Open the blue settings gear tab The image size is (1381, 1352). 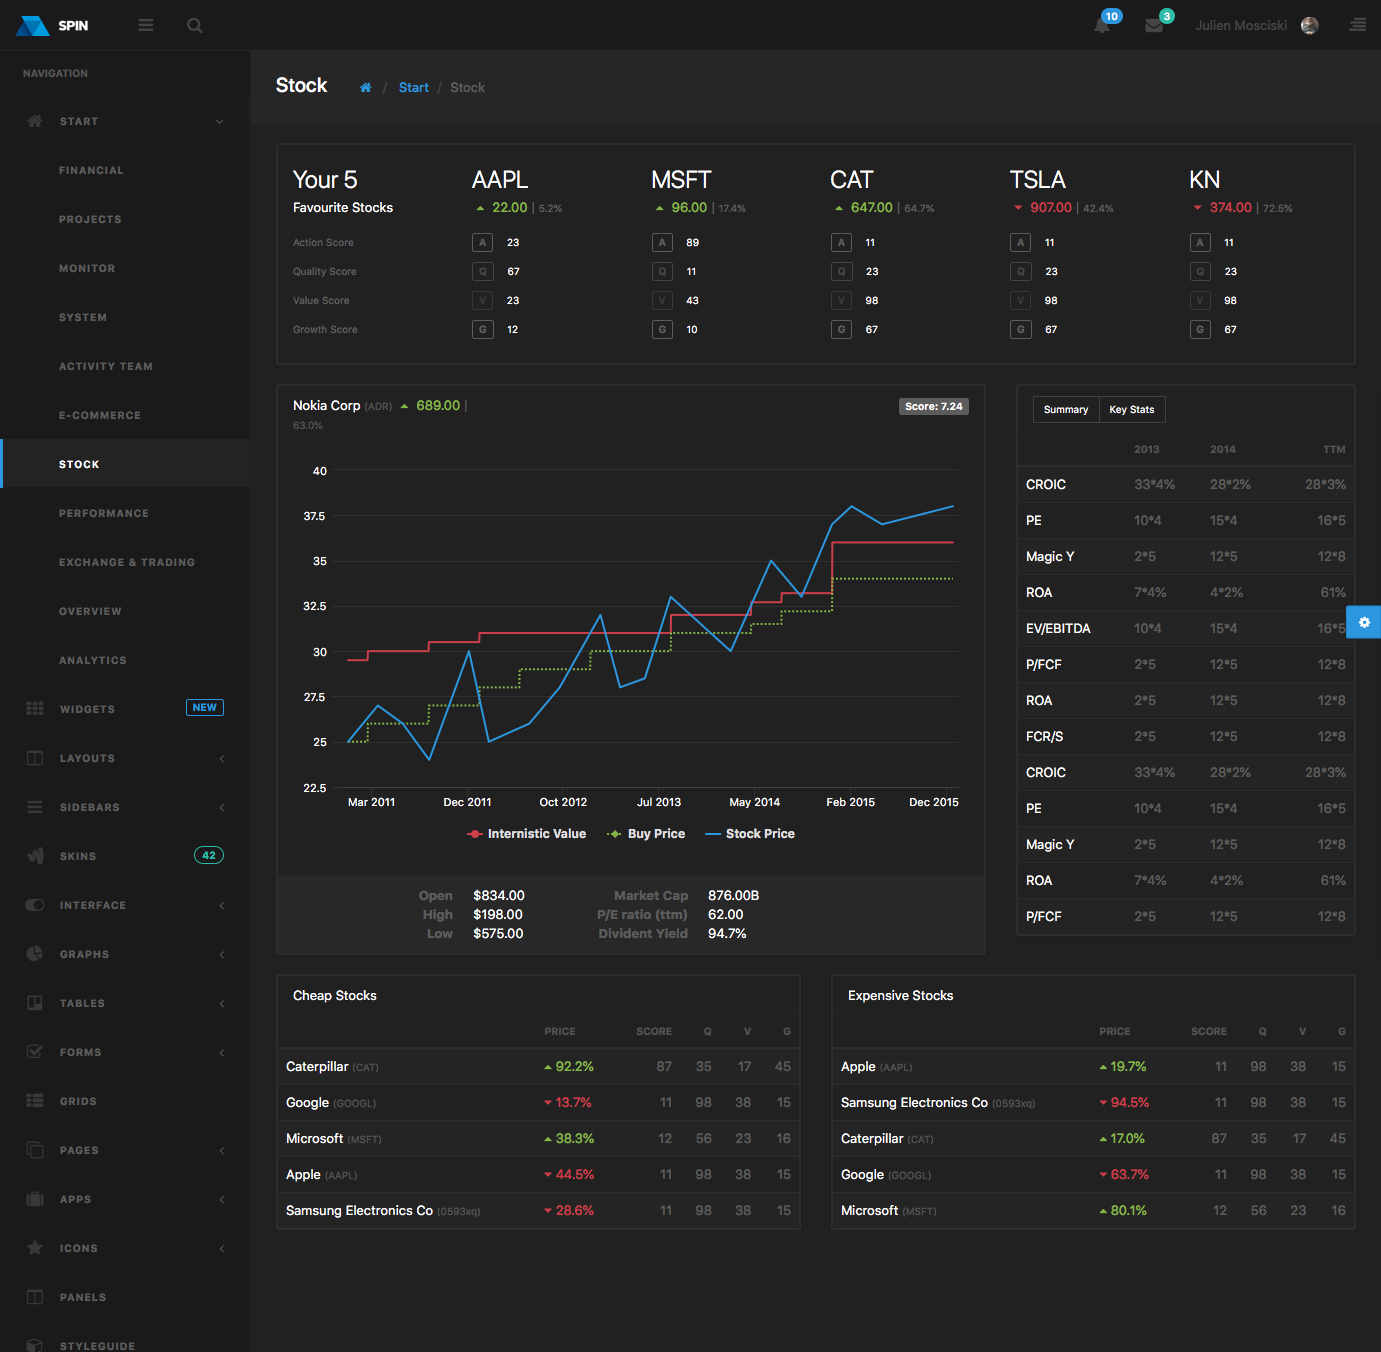tap(1364, 622)
